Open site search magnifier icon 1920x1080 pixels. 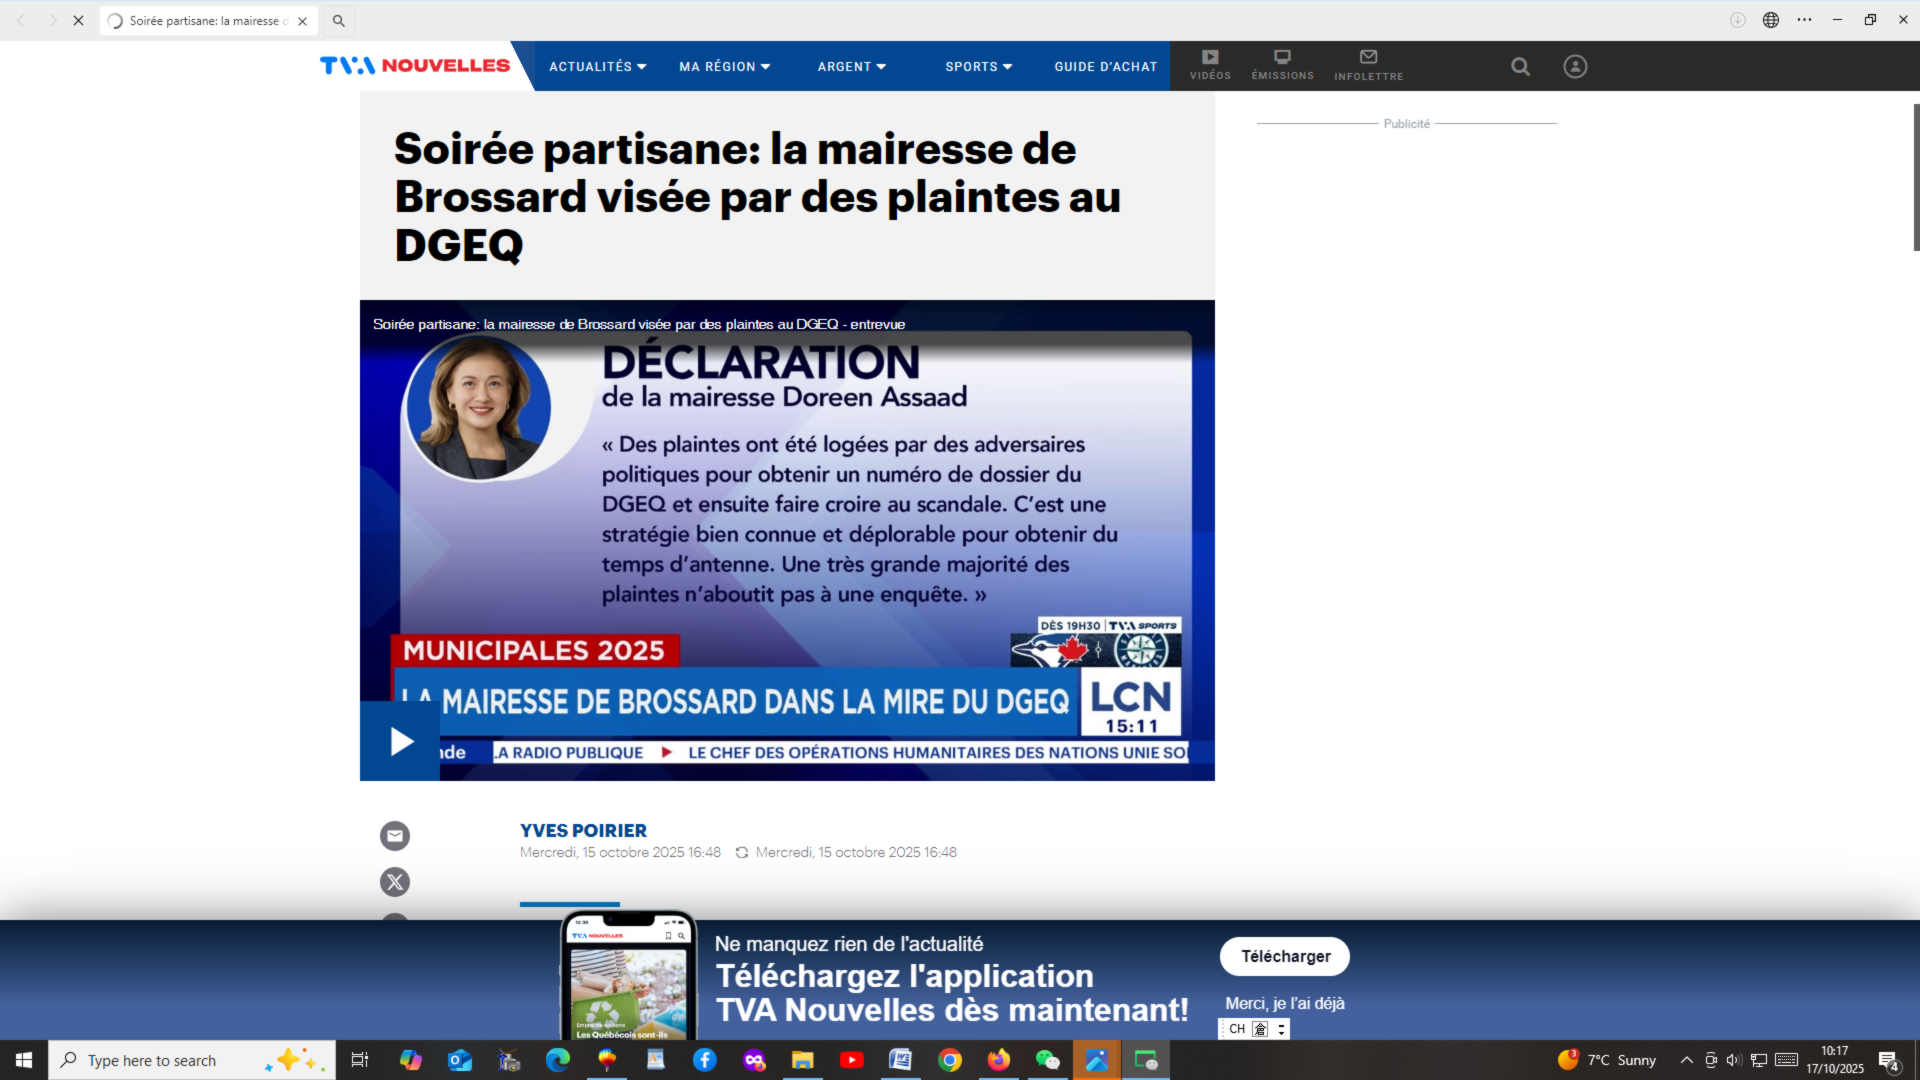(x=1520, y=67)
